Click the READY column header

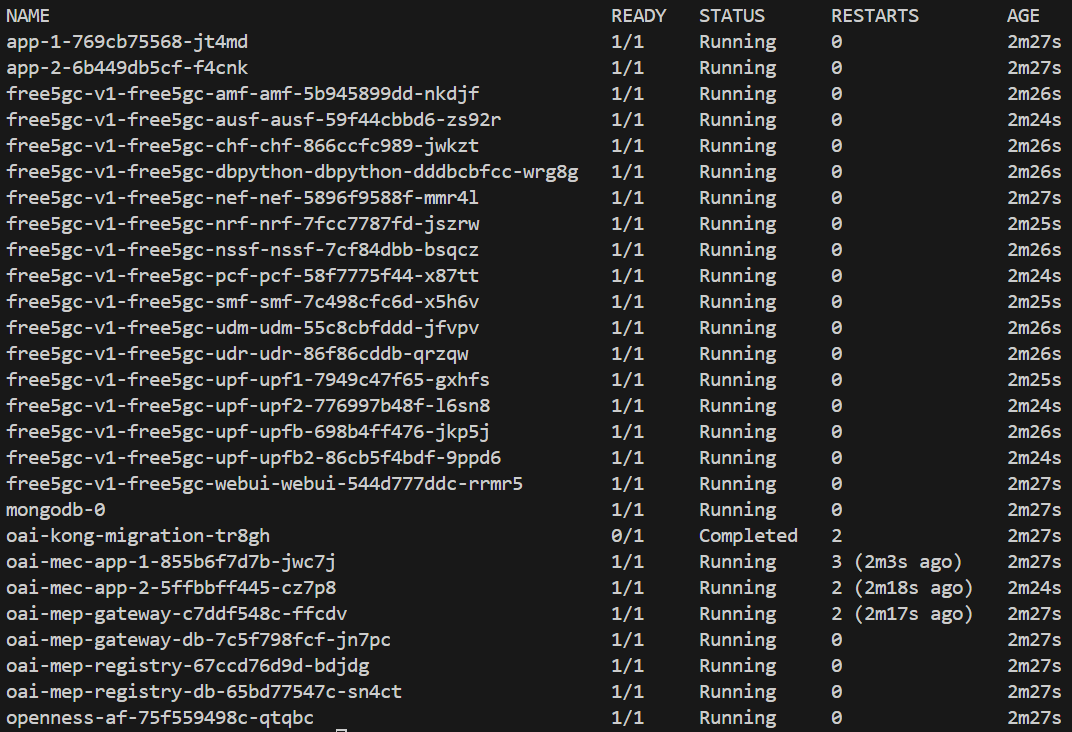pos(638,16)
